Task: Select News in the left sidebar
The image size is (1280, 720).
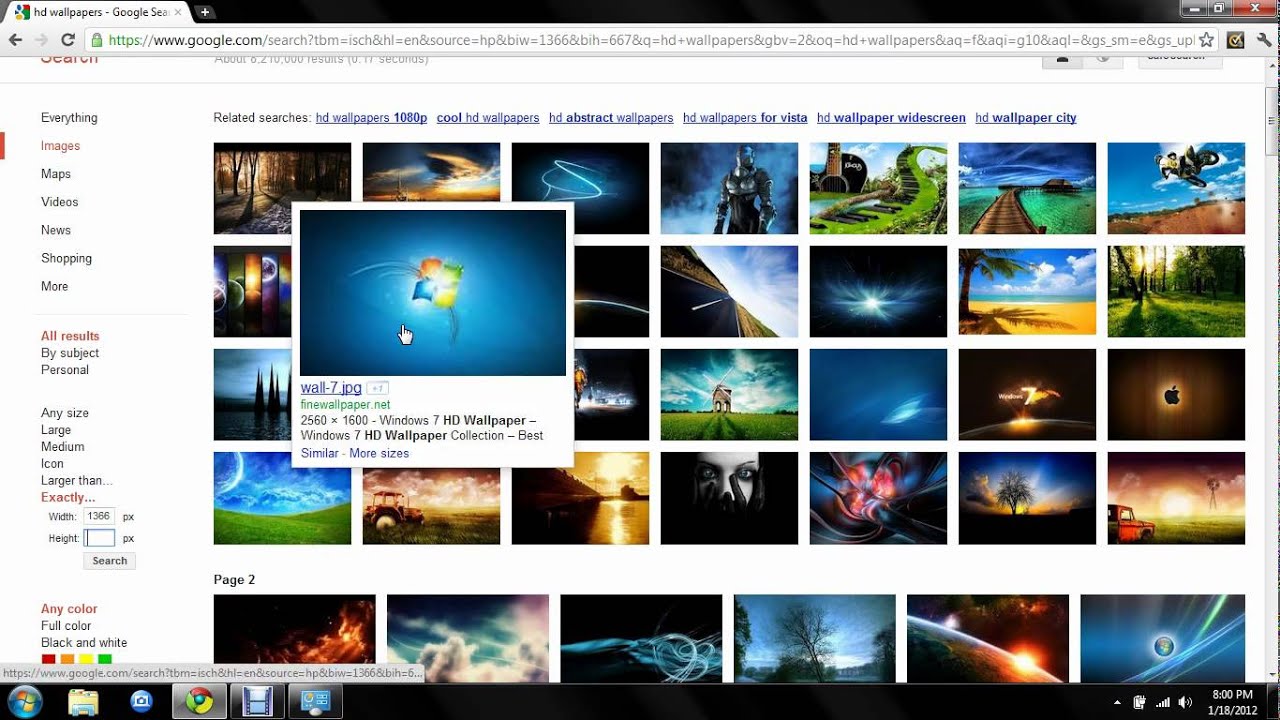Action: [x=56, y=230]
